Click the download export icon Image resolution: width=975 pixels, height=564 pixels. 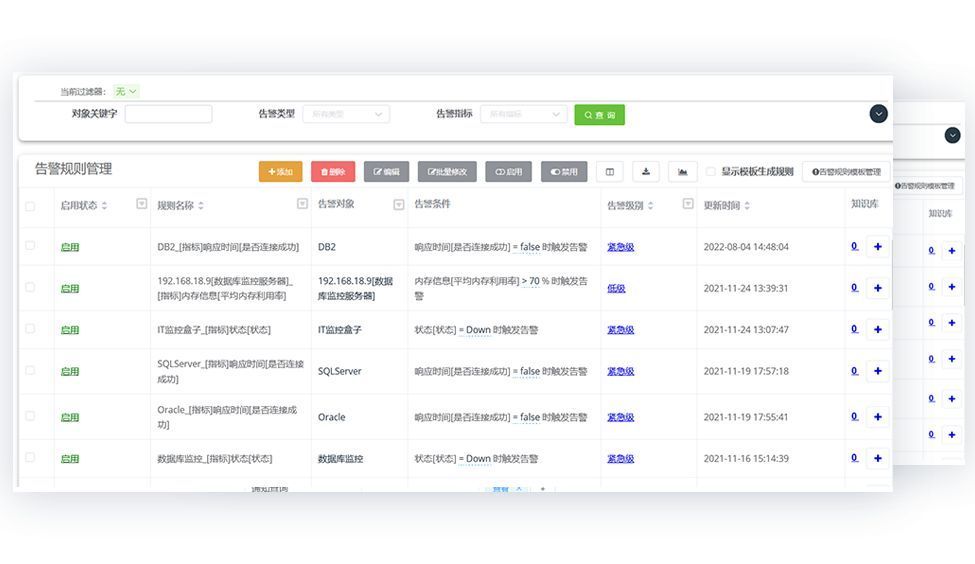click(646, 172)
